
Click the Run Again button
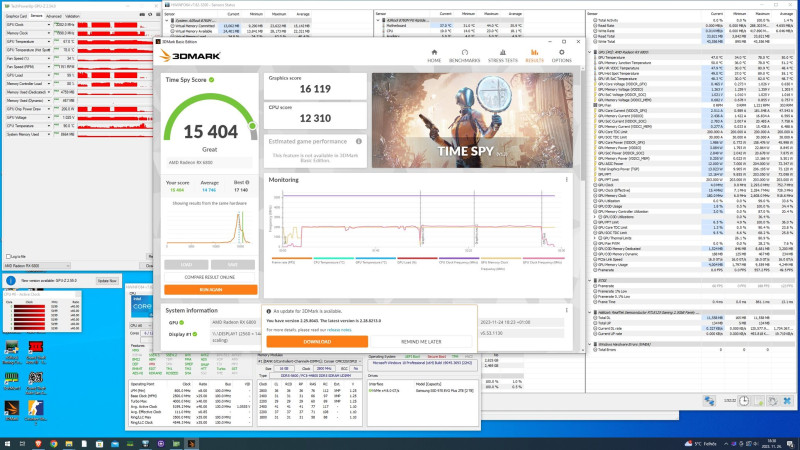[211, 290]
